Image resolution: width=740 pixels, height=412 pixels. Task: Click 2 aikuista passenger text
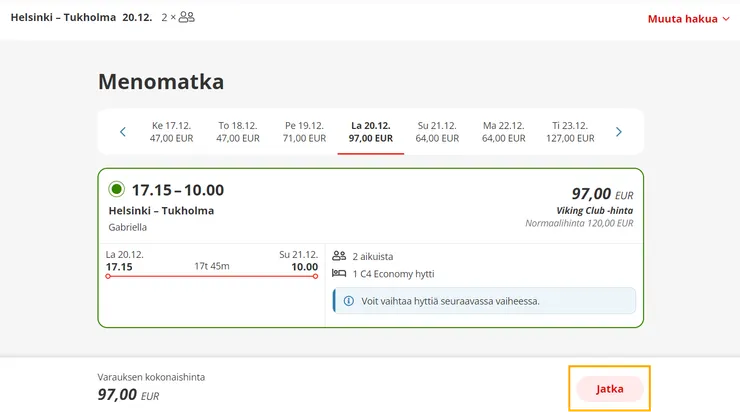(373, 257)
